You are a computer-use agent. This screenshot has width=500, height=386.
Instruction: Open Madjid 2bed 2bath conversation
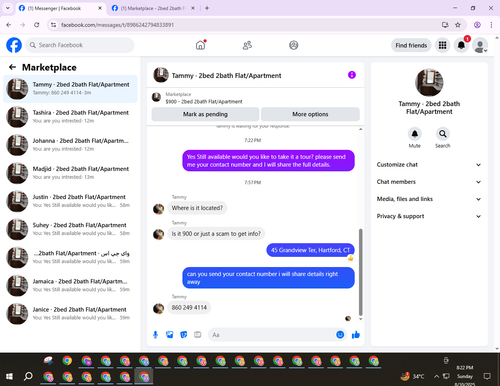70,173
